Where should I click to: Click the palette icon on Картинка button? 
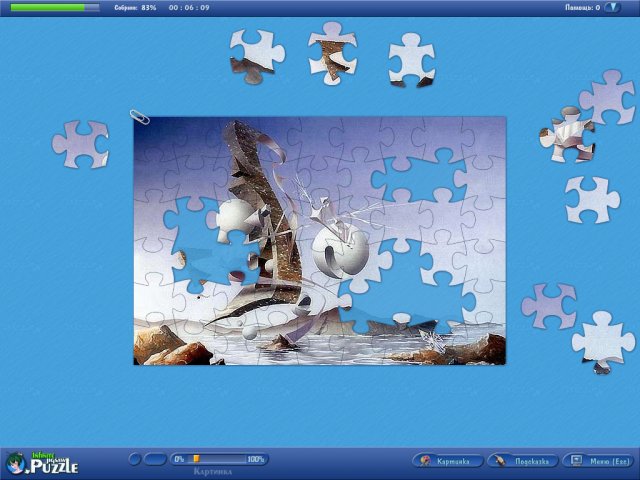pos(425,461)
